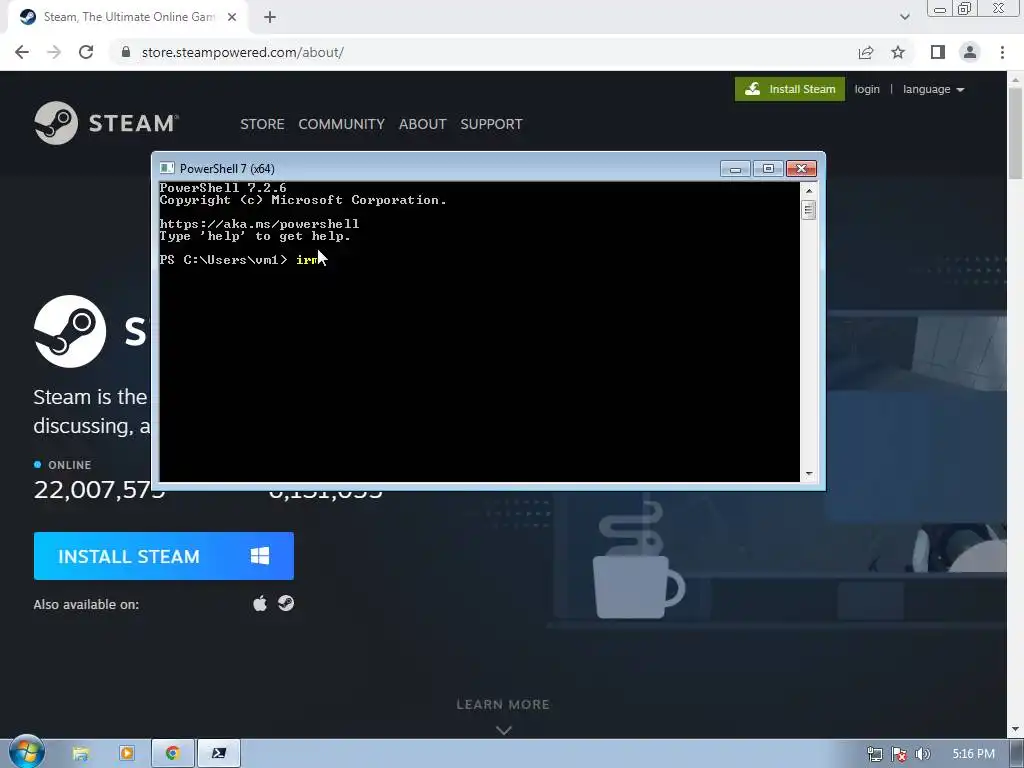This screenshot has height=768, width=1024.
Task: Select the Steam browser tab
Action: [x=127, y=17]
